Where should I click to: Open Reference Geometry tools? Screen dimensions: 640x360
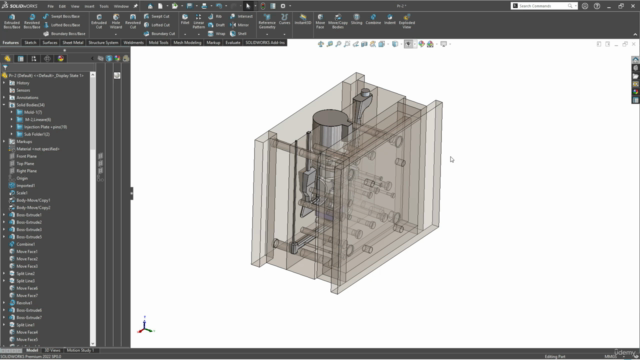(x=267, y=21)
